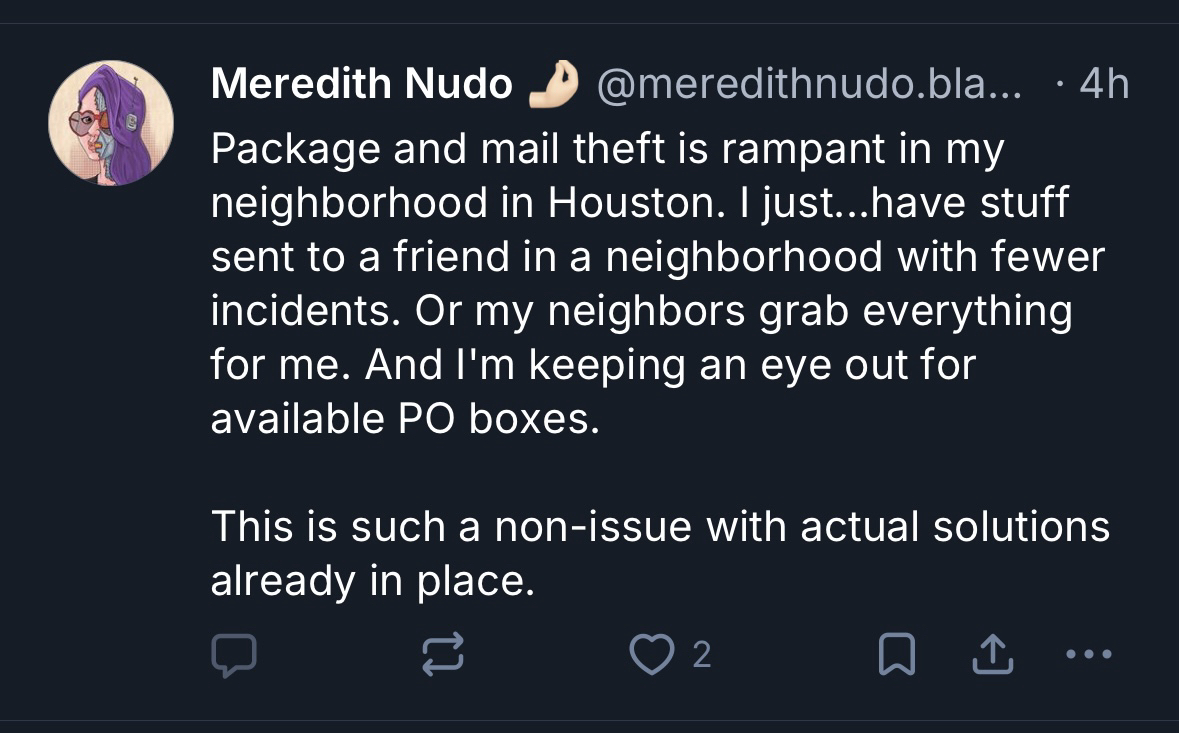Click the @meredithnudo.bla... handle
1179x733 pixels.
808,85
